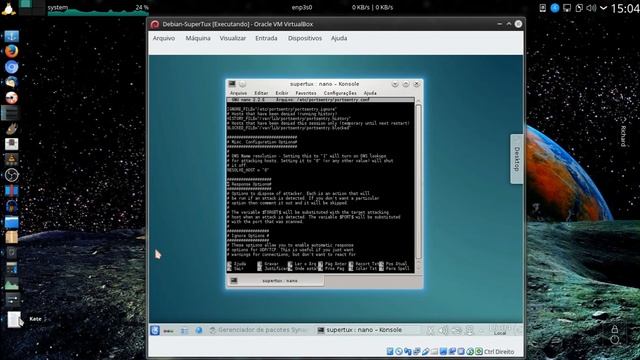
Task: Click VirtualBox USB status icon
Action: 425,351
